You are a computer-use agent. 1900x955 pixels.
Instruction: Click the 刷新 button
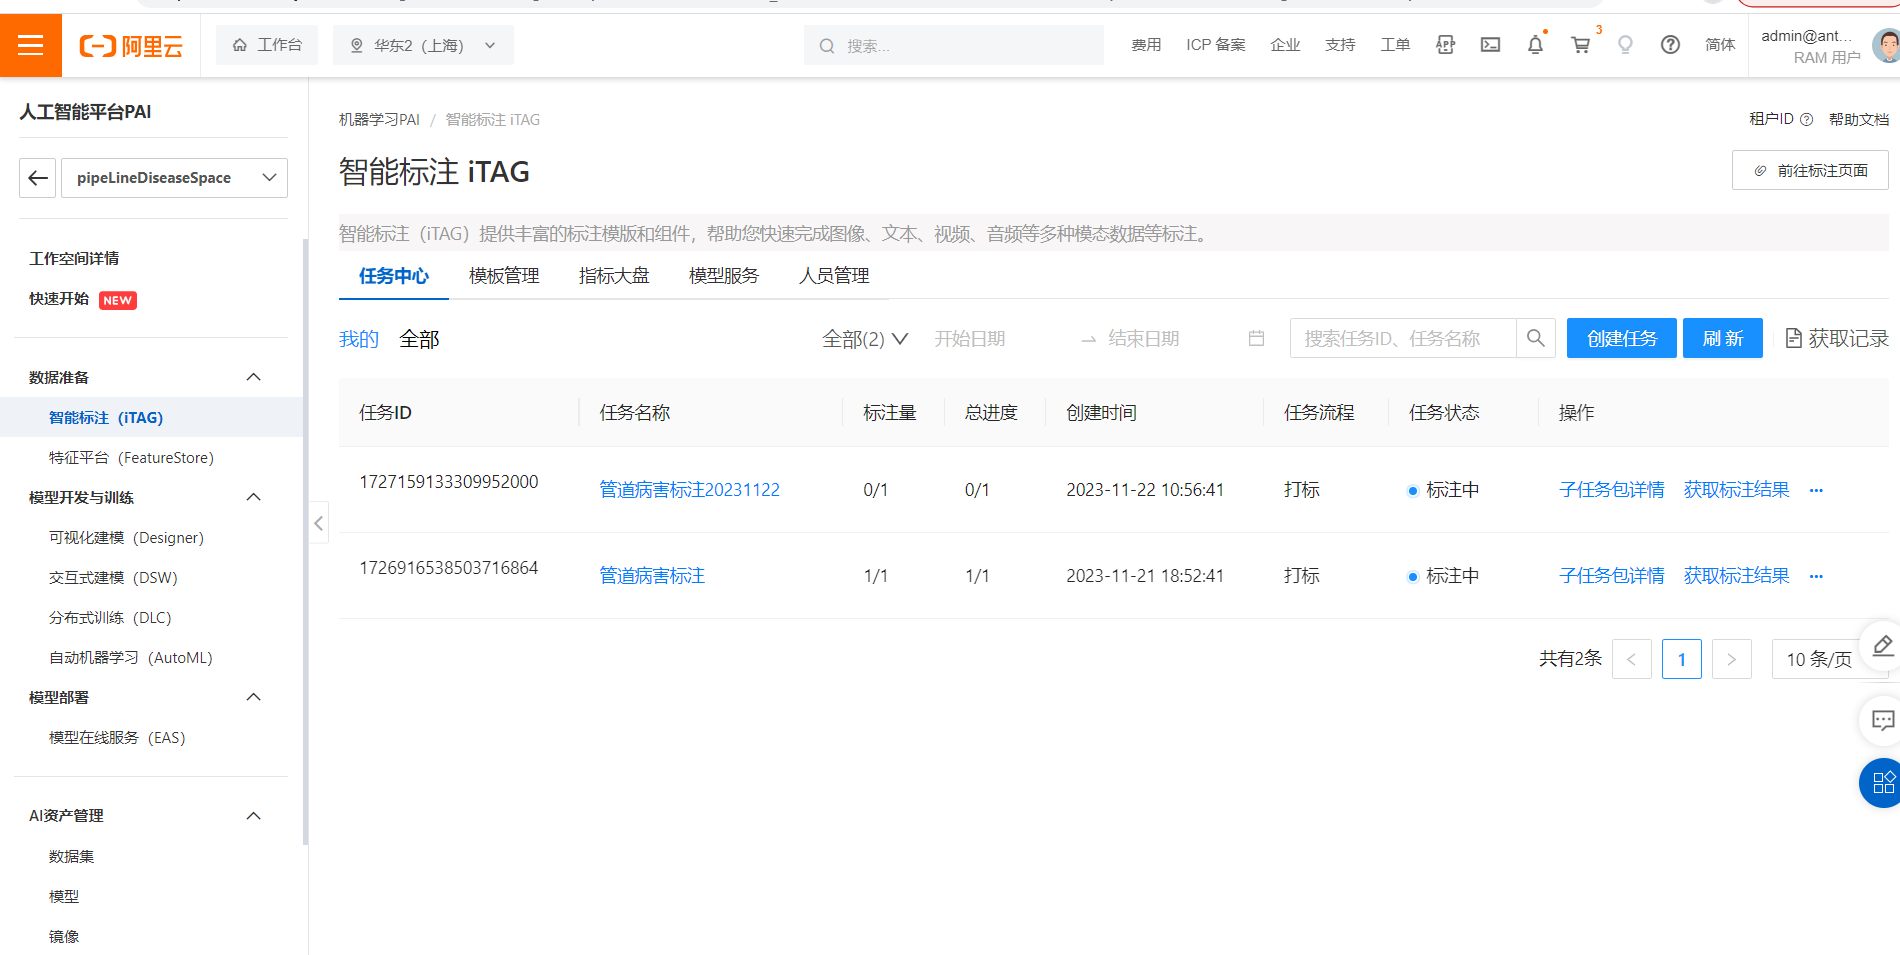(1723, 338)
